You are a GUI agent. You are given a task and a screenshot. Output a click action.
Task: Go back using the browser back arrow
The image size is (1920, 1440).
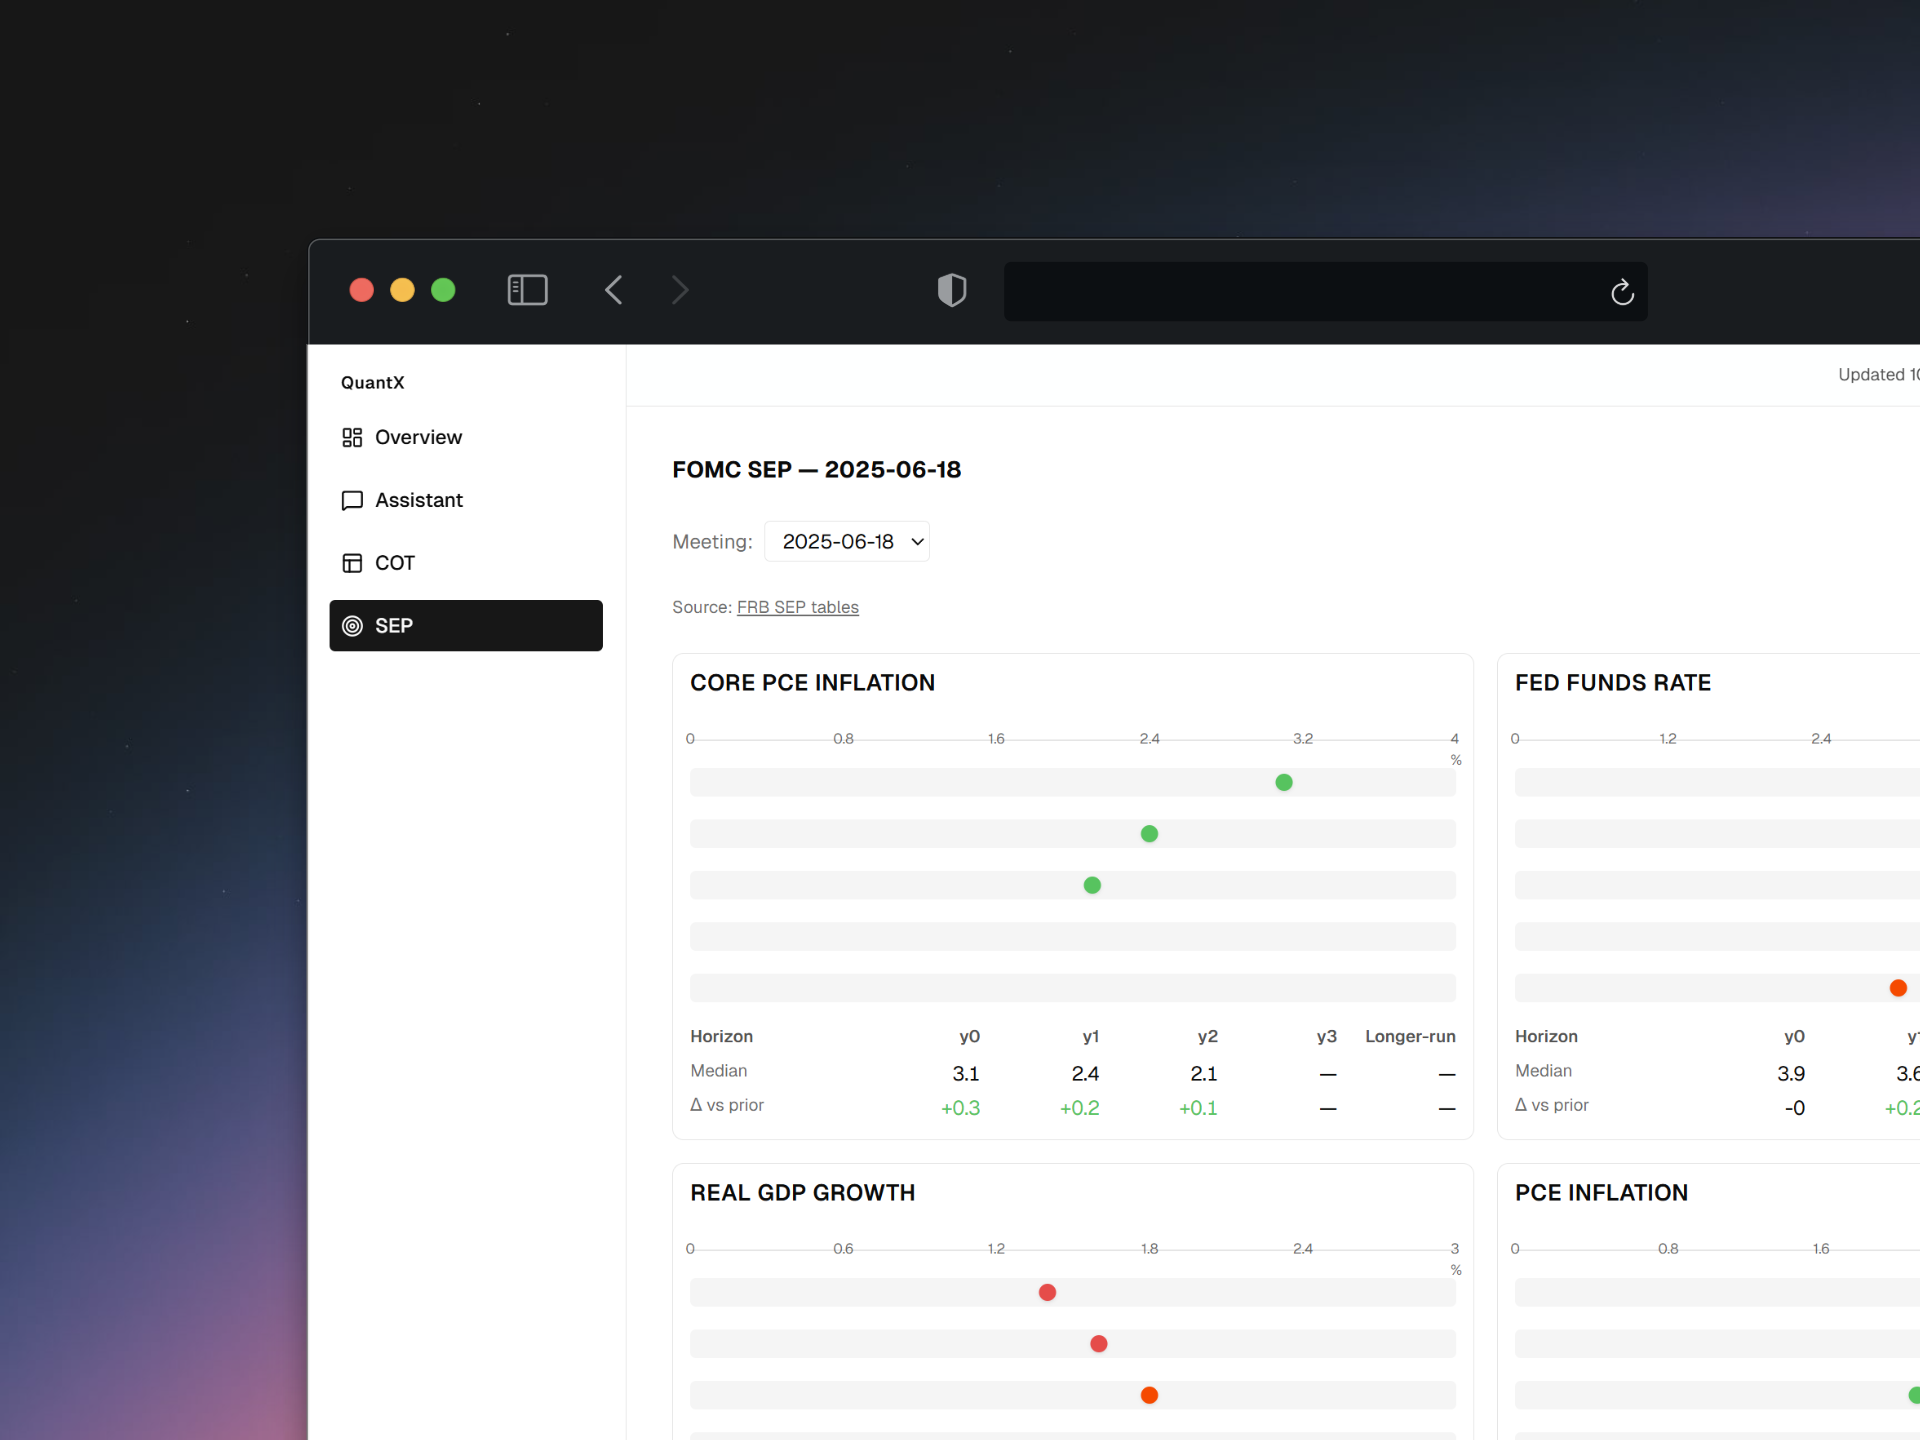614,290
